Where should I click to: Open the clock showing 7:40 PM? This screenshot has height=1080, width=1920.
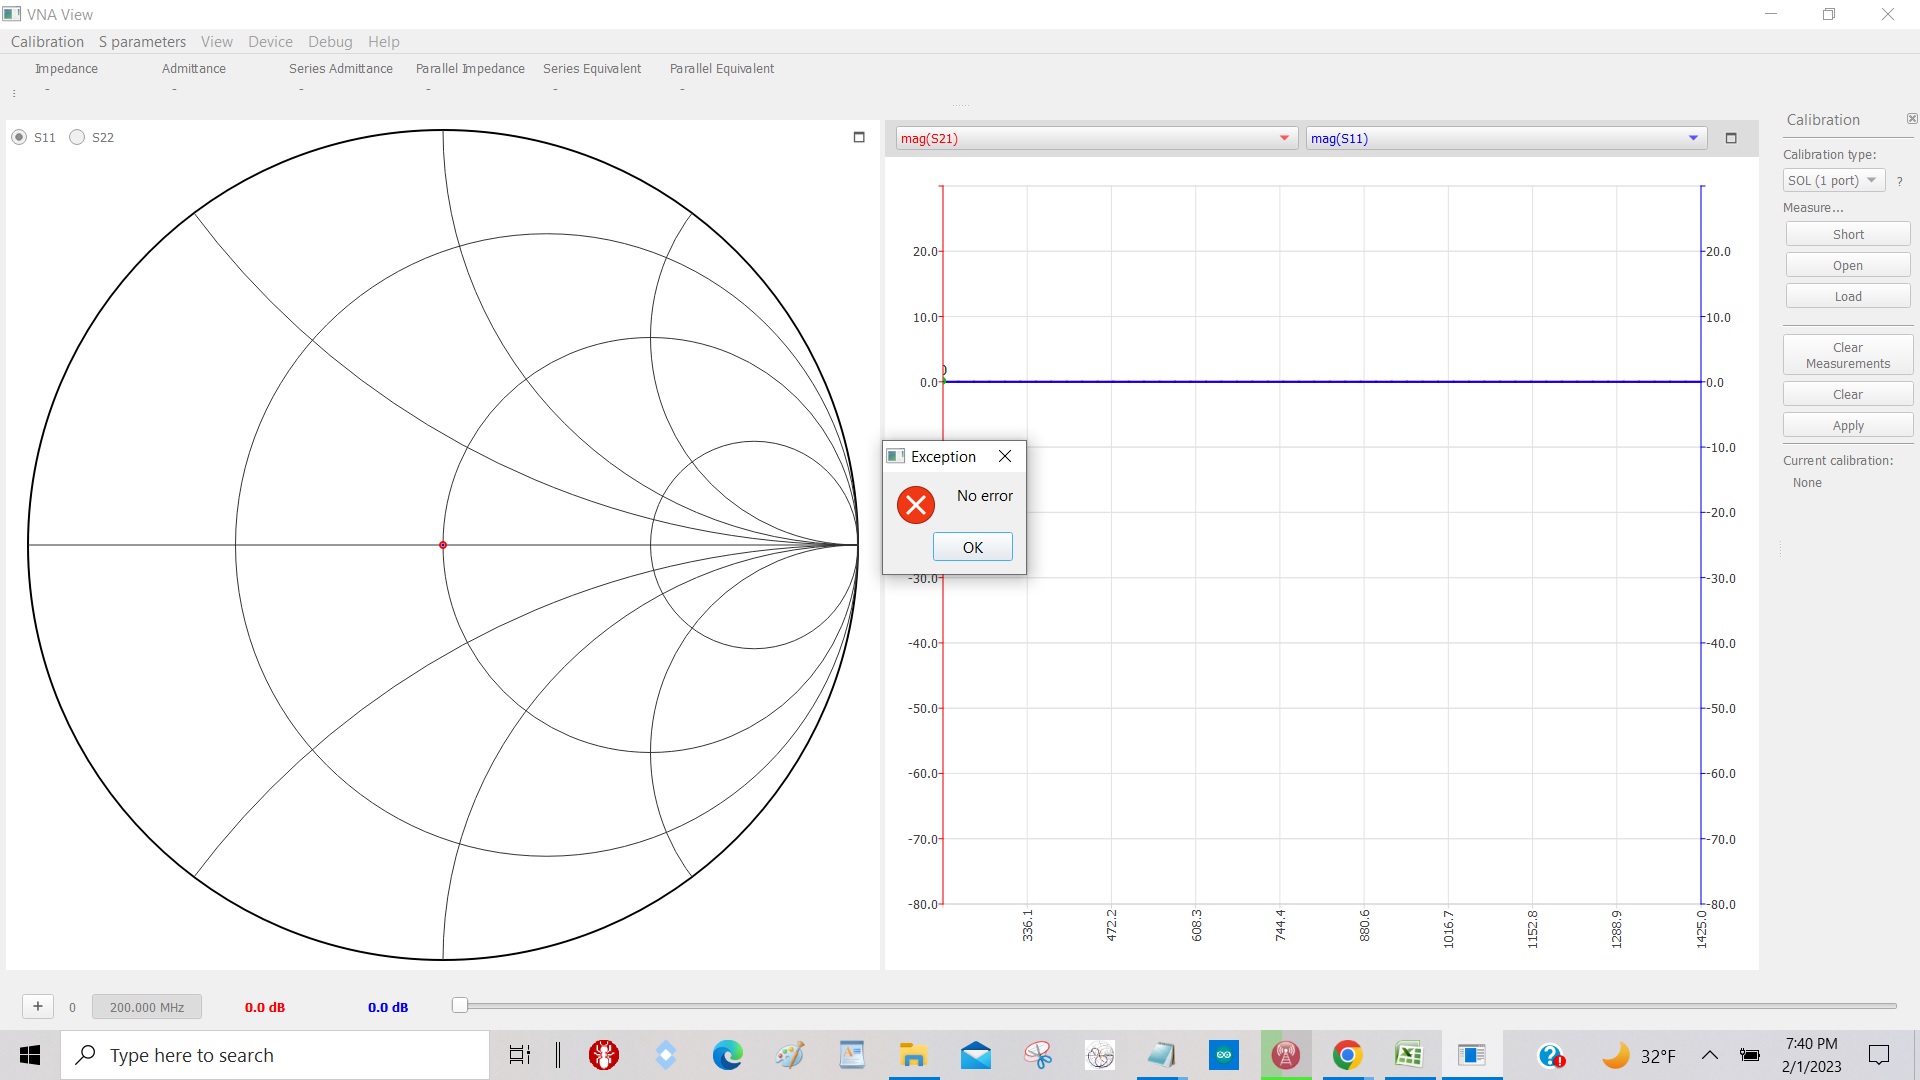[1811, 1055]
